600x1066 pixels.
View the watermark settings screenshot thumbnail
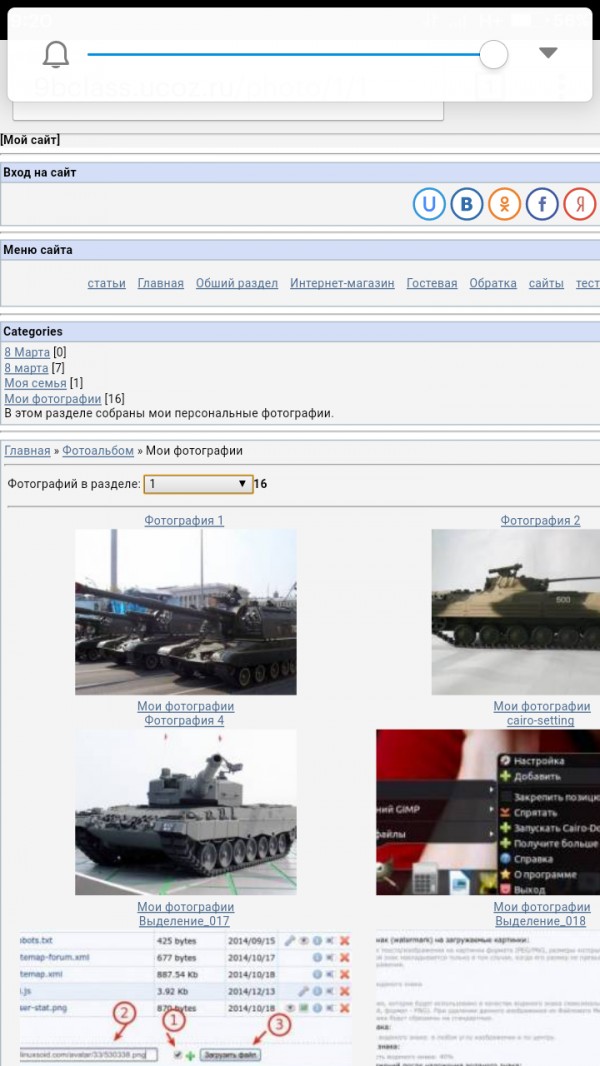pyautogui.click(x=488, y=998)
